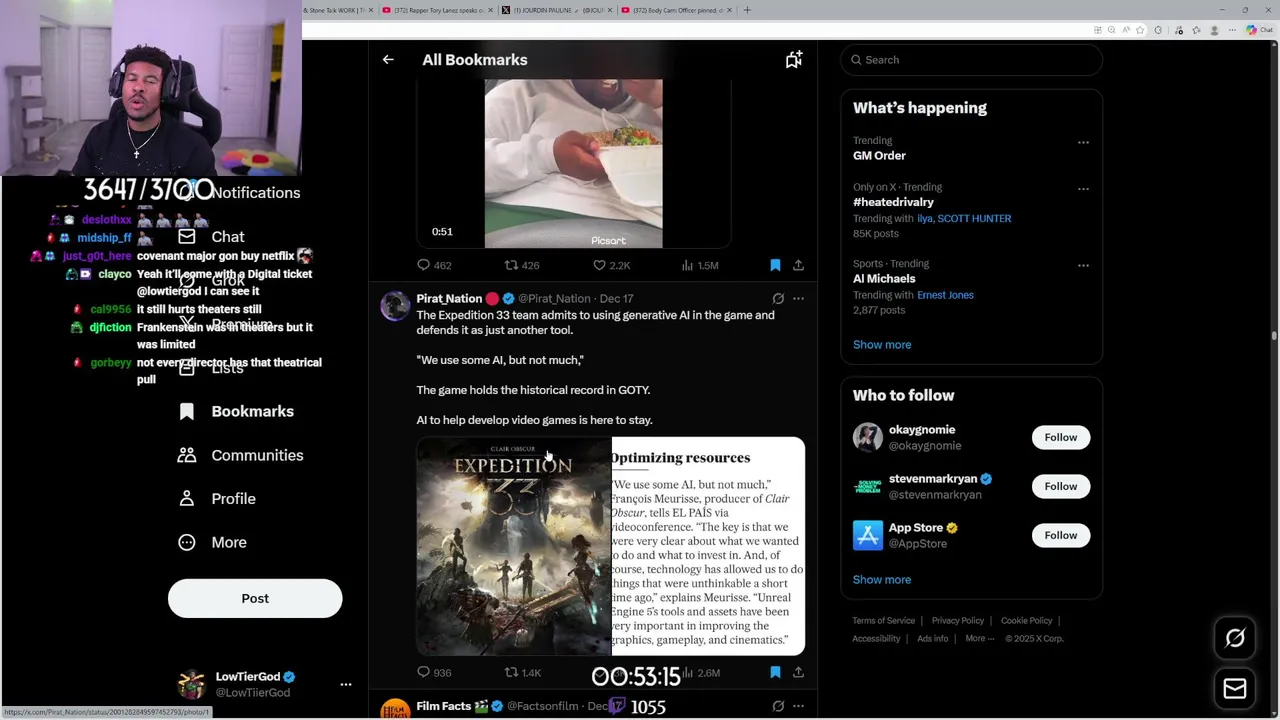Open the Al Michaels trending topic
This screenshot has height=720, width=1280.
pos(884,279)
